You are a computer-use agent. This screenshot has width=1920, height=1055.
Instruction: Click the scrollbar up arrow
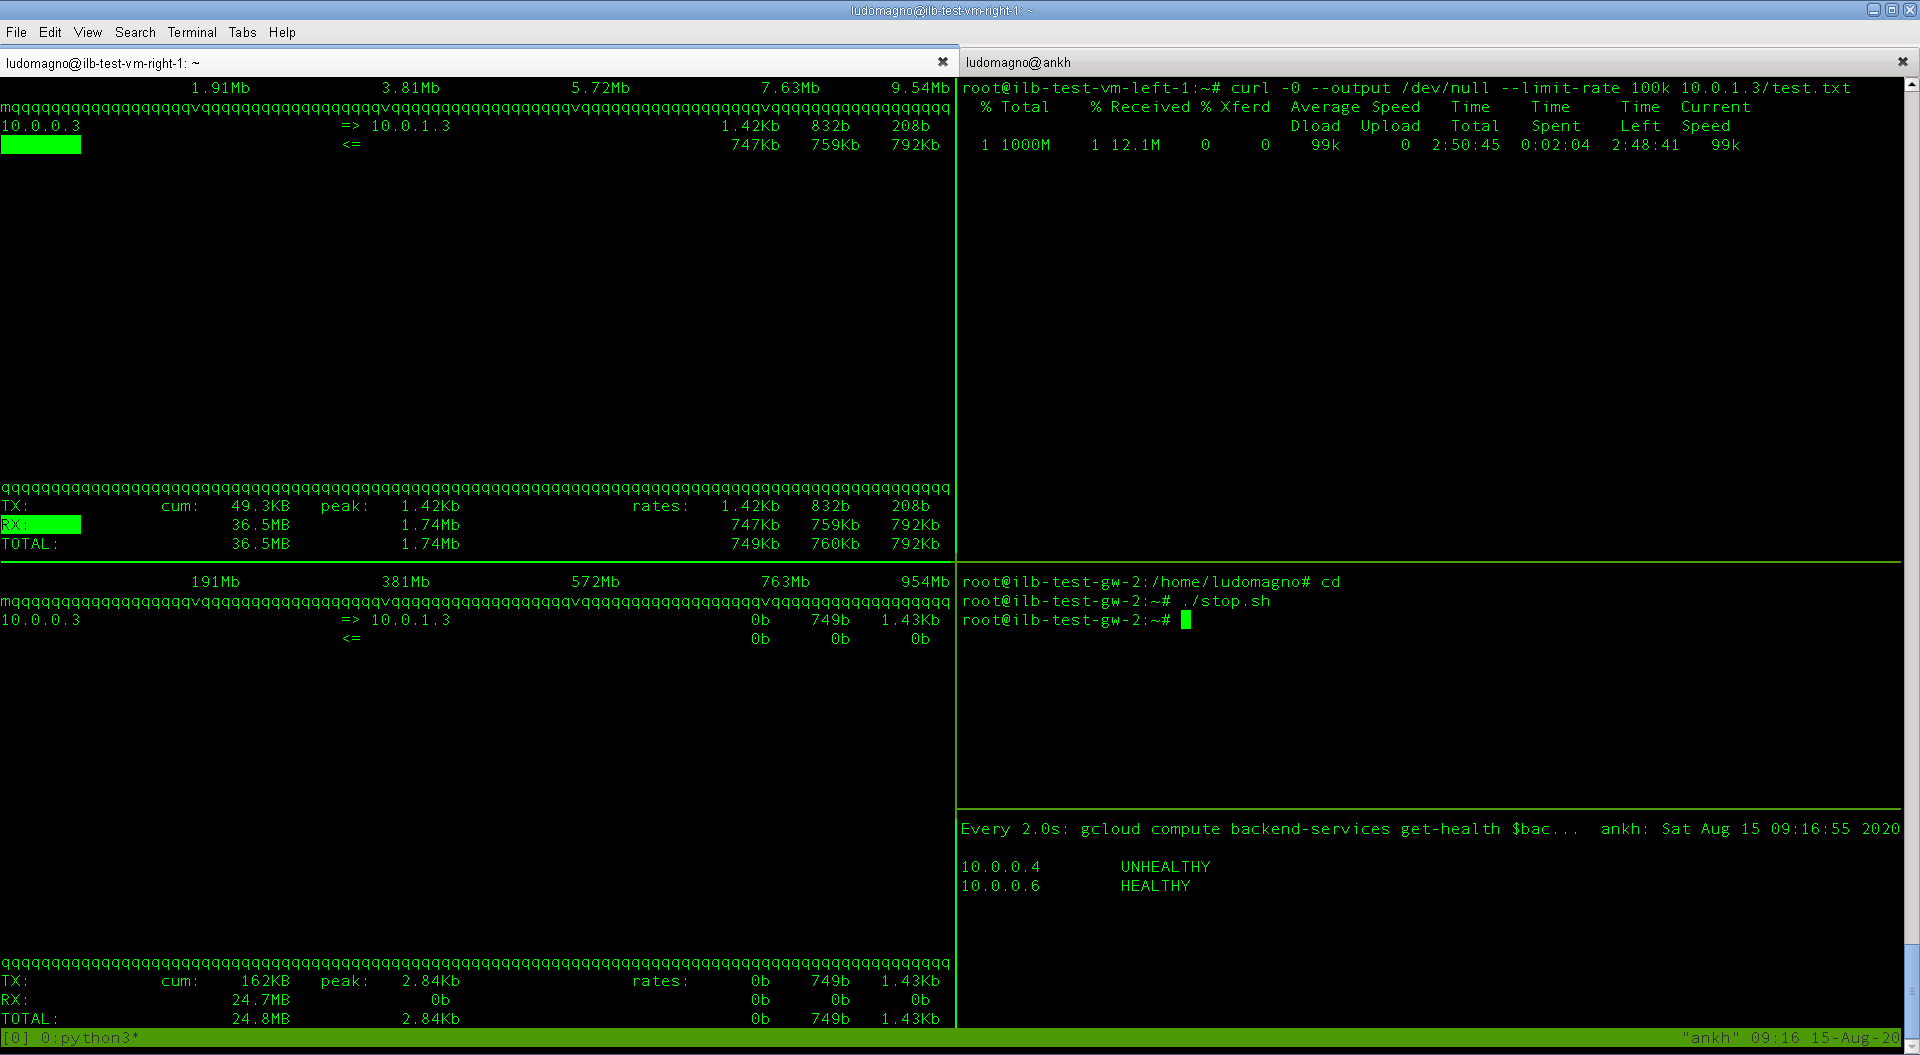[1911, 85]
